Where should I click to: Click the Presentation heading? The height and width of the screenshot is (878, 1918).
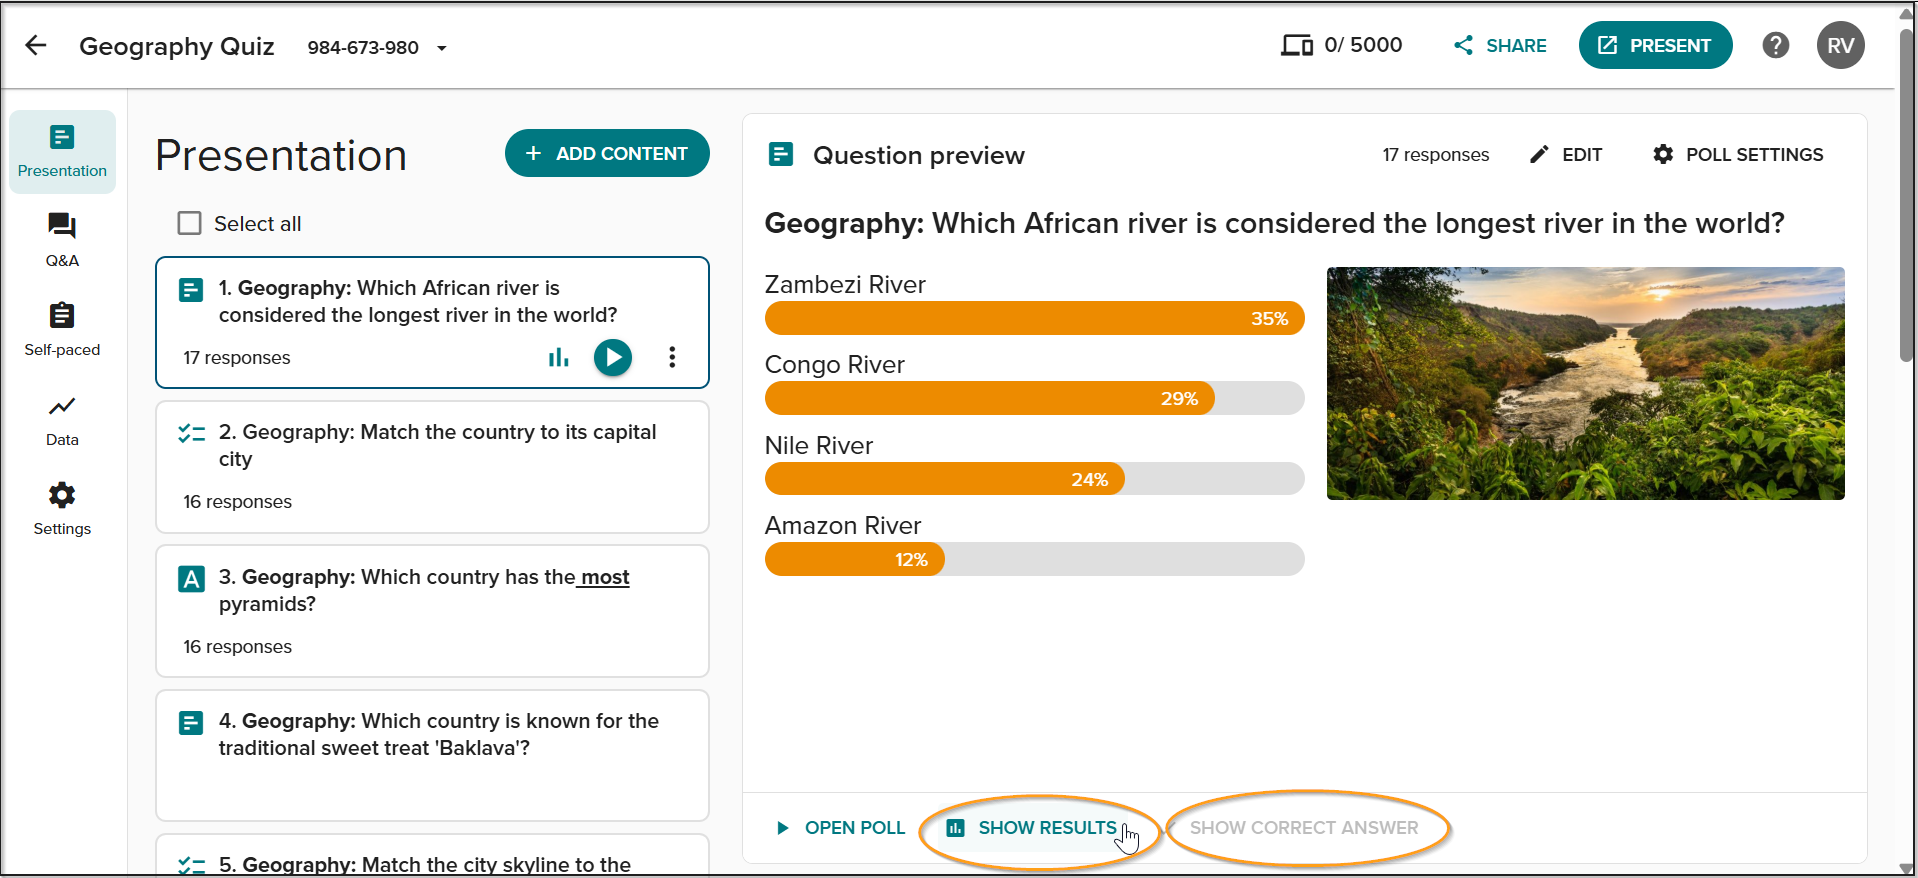point(281,155)
